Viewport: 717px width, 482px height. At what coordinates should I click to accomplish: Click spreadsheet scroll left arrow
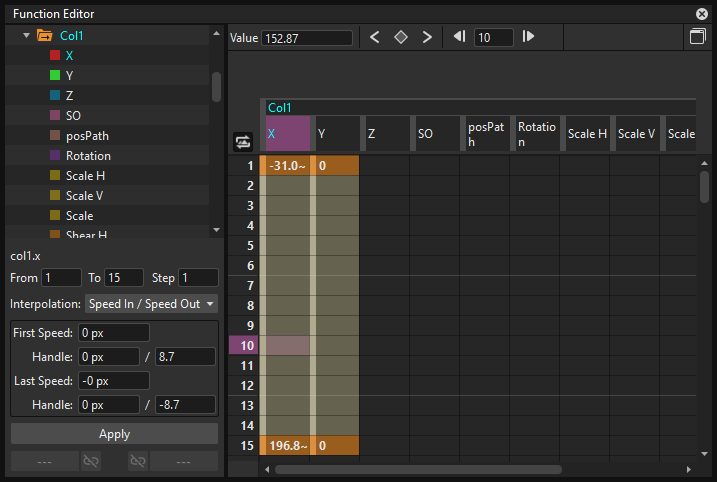tap(267, 469)
